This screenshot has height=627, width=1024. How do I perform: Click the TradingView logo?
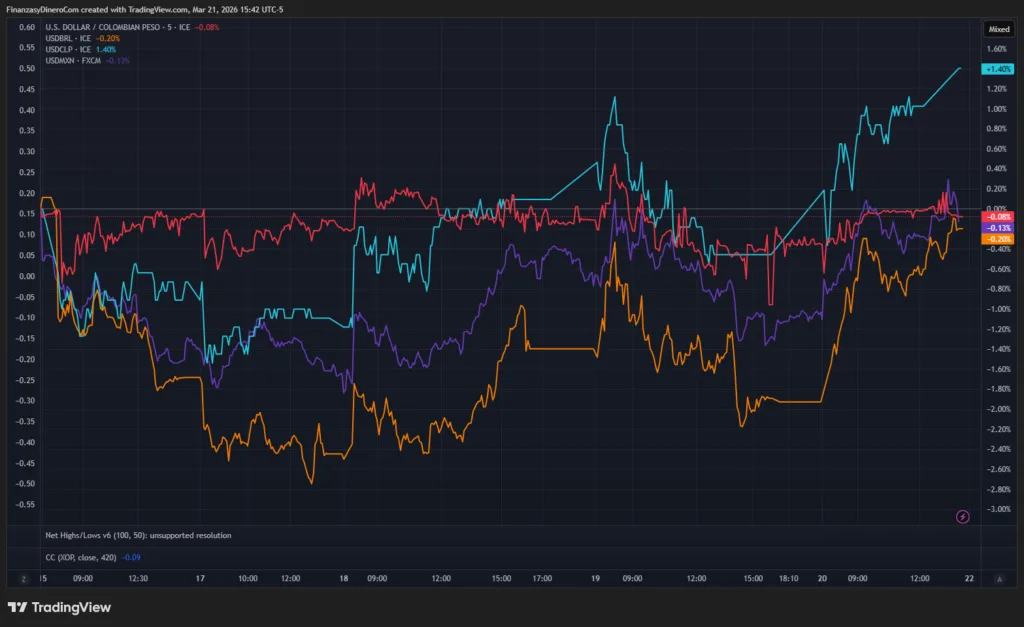(60, 607)
